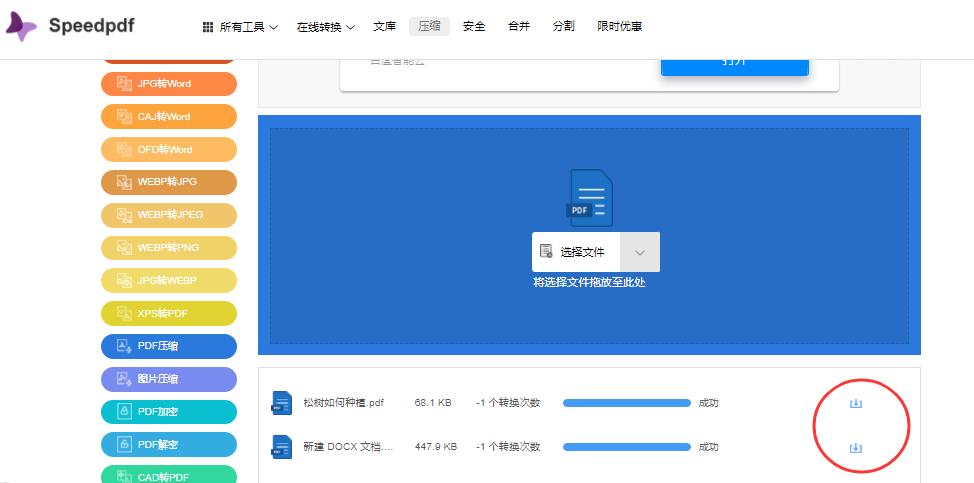Choose WEBP转JPEG converter
Viewport: 974px width, 483px height.
[x=169, y=215]
